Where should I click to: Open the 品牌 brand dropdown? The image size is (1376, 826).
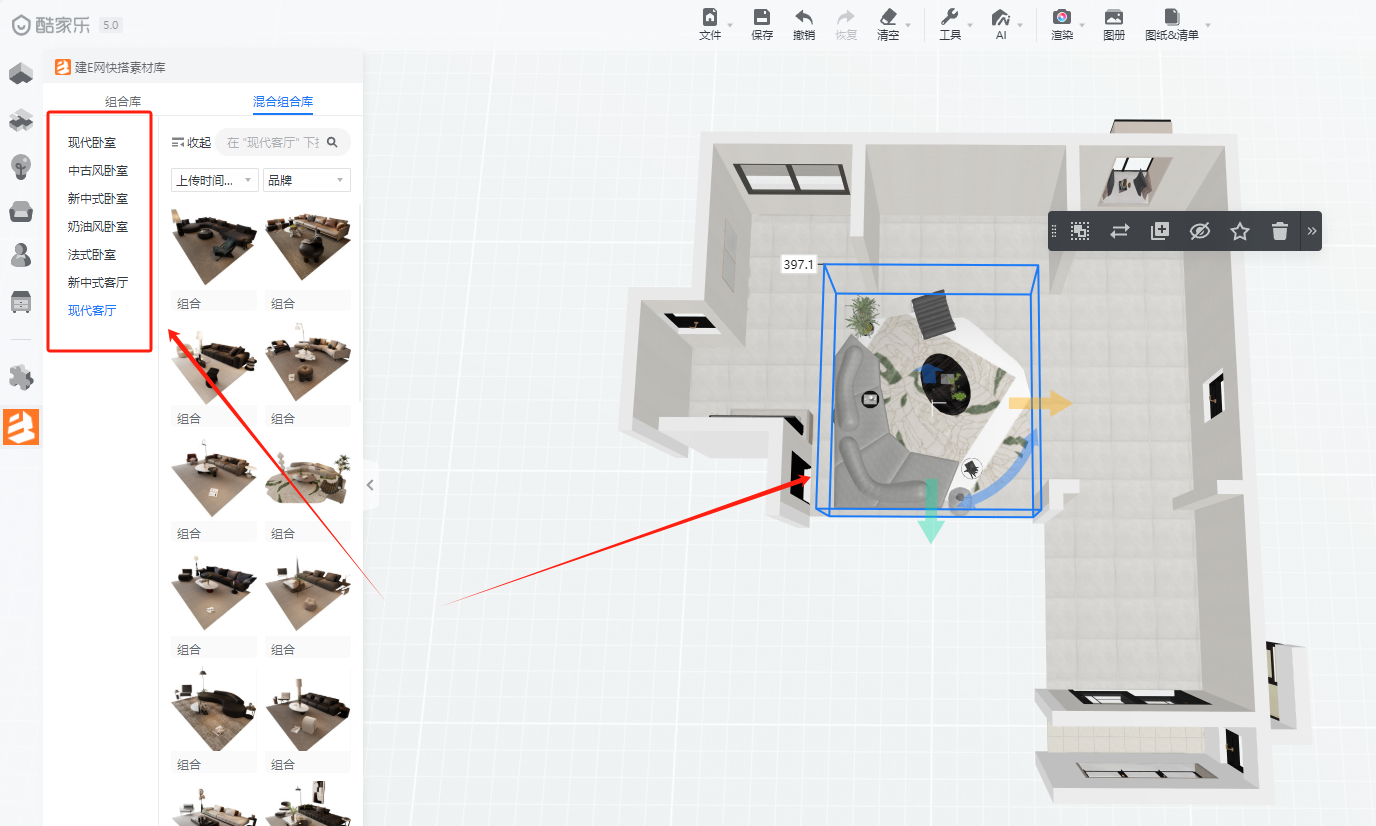[x=306, y=180]
